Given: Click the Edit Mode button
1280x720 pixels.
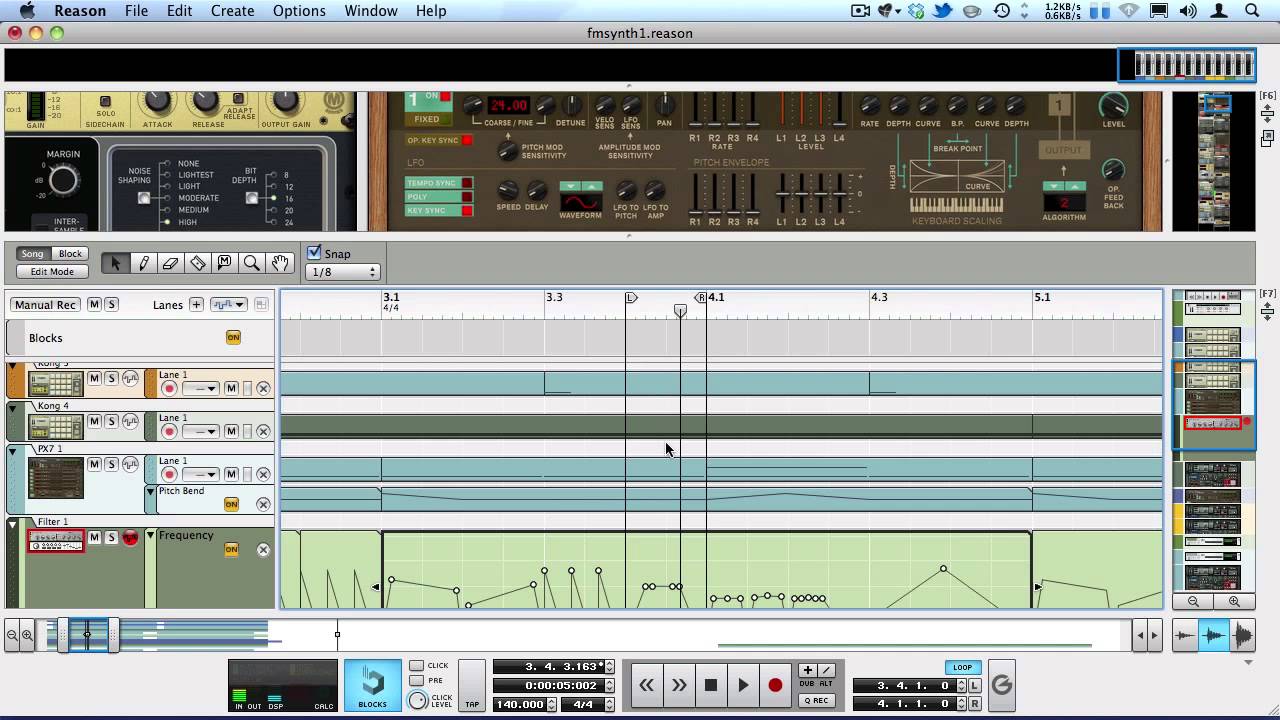Looking at the screenshot, I should click(52, 272).
